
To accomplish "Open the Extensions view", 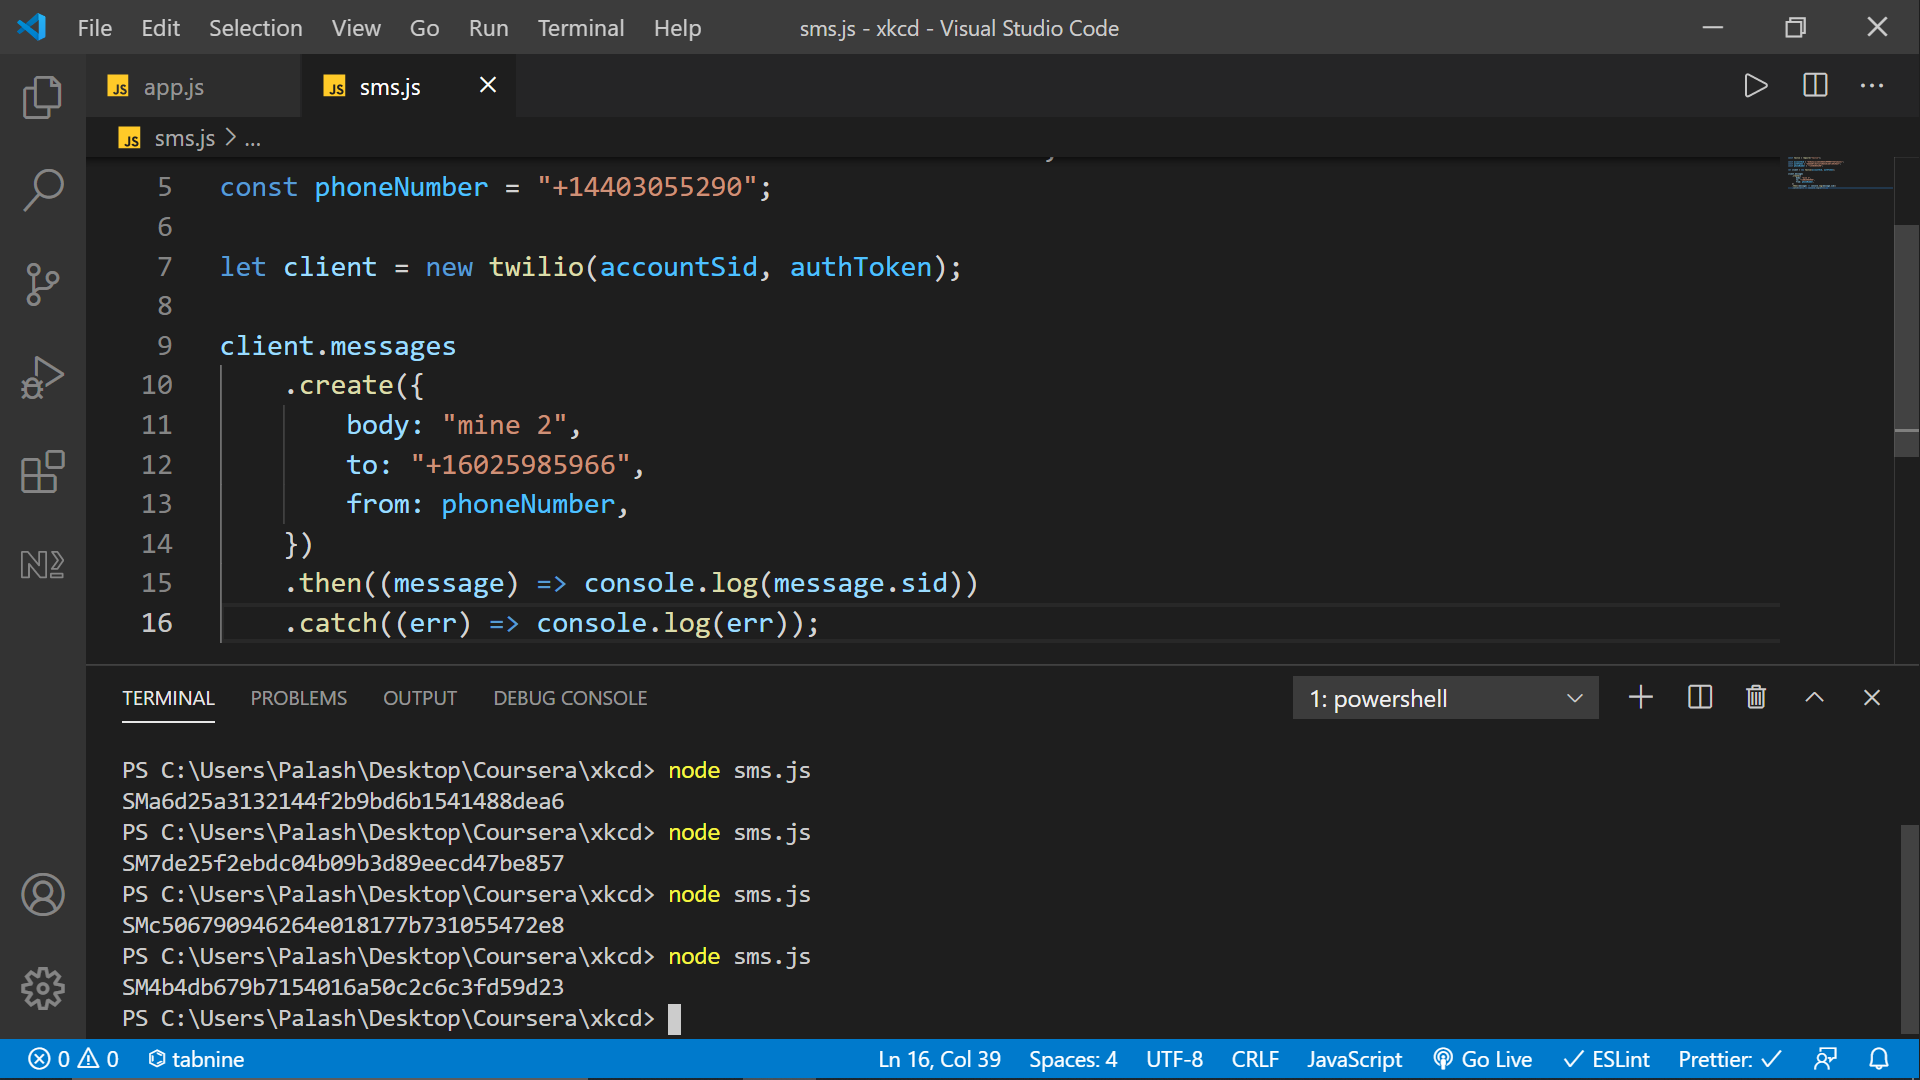I will pyautogui.click(x=42, y=472).
